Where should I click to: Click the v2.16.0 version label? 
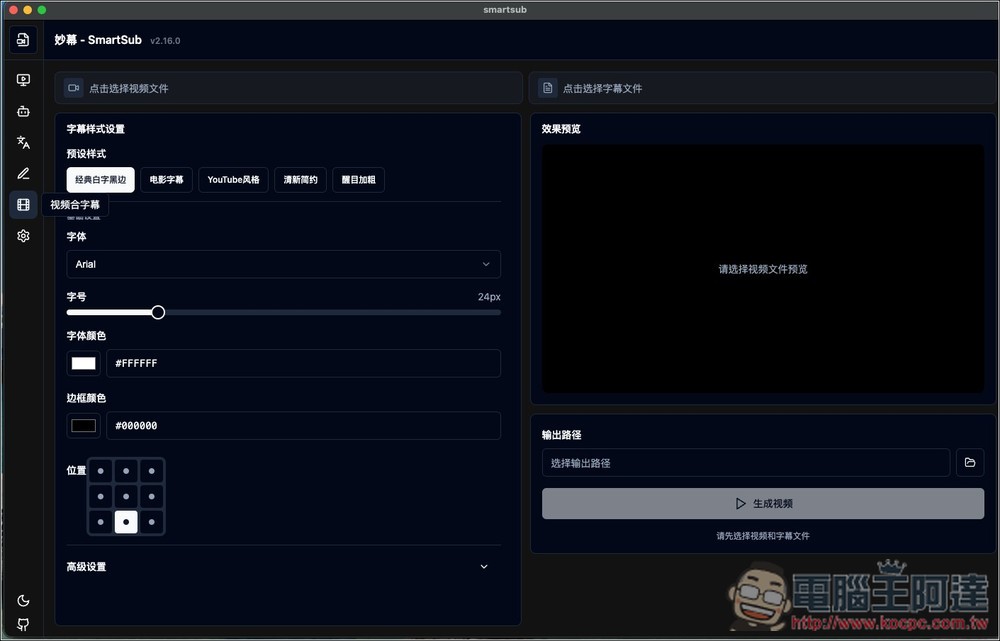165,41
